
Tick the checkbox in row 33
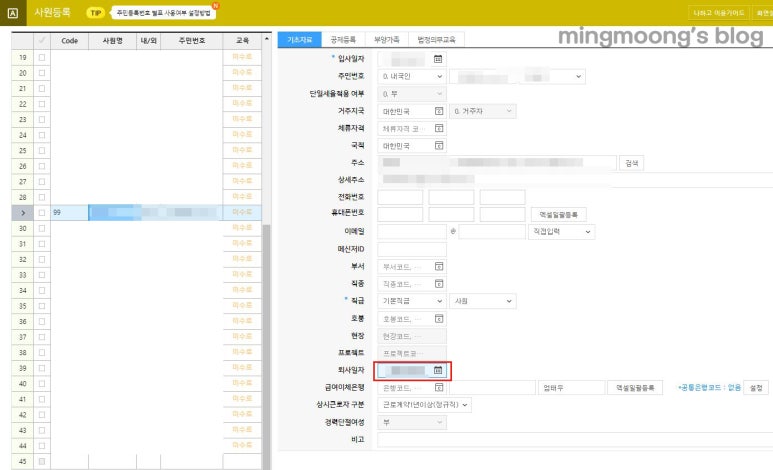click(42, 275)
